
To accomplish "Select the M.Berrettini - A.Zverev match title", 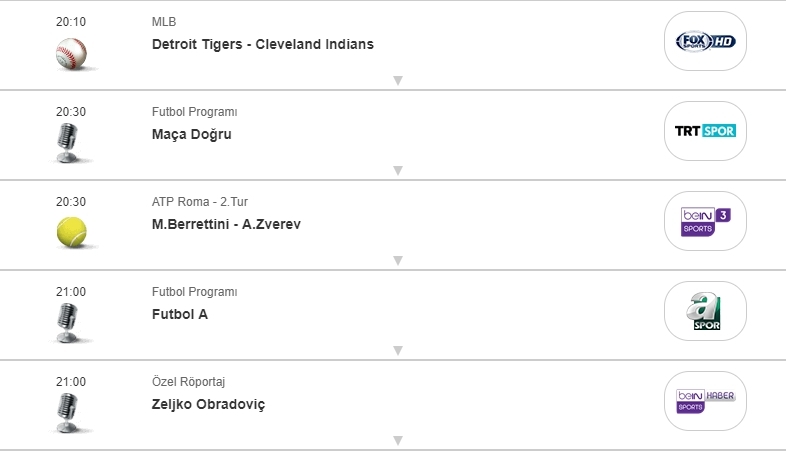I will tap(226, 224).
